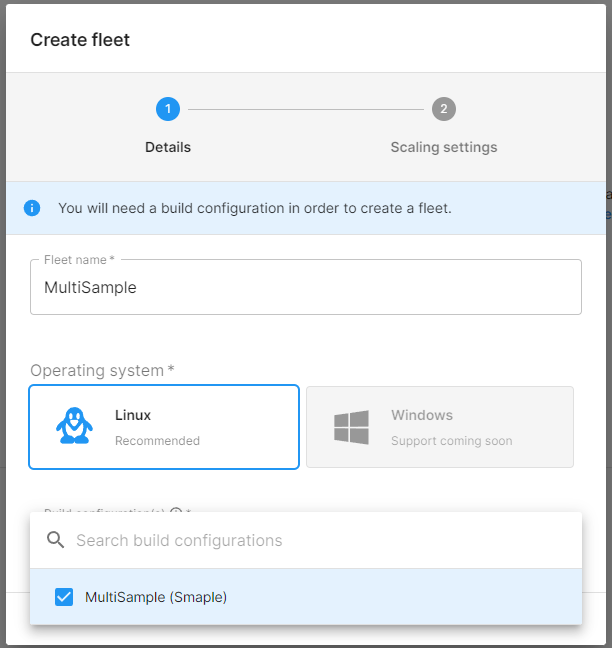Select the Linux Recommended operating system card
The image size is (612, 648).
click(164, 427)
